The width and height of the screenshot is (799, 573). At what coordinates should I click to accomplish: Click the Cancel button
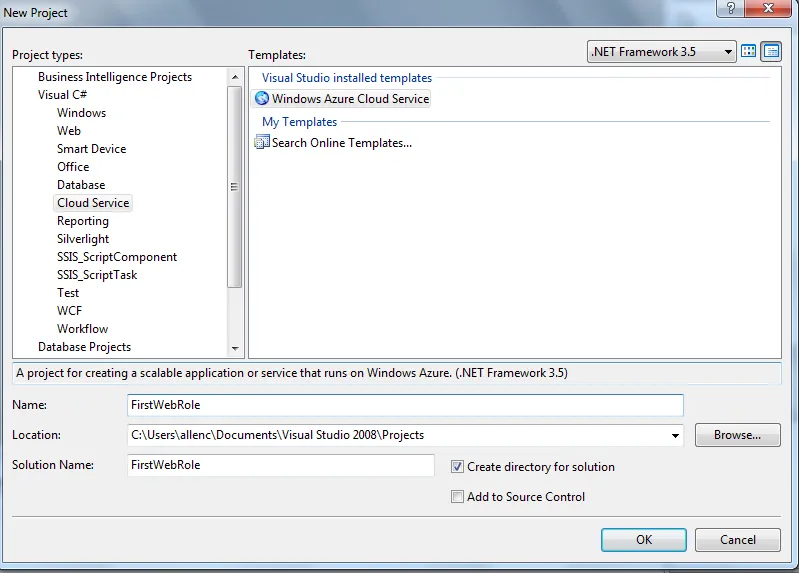coord(737,540)
